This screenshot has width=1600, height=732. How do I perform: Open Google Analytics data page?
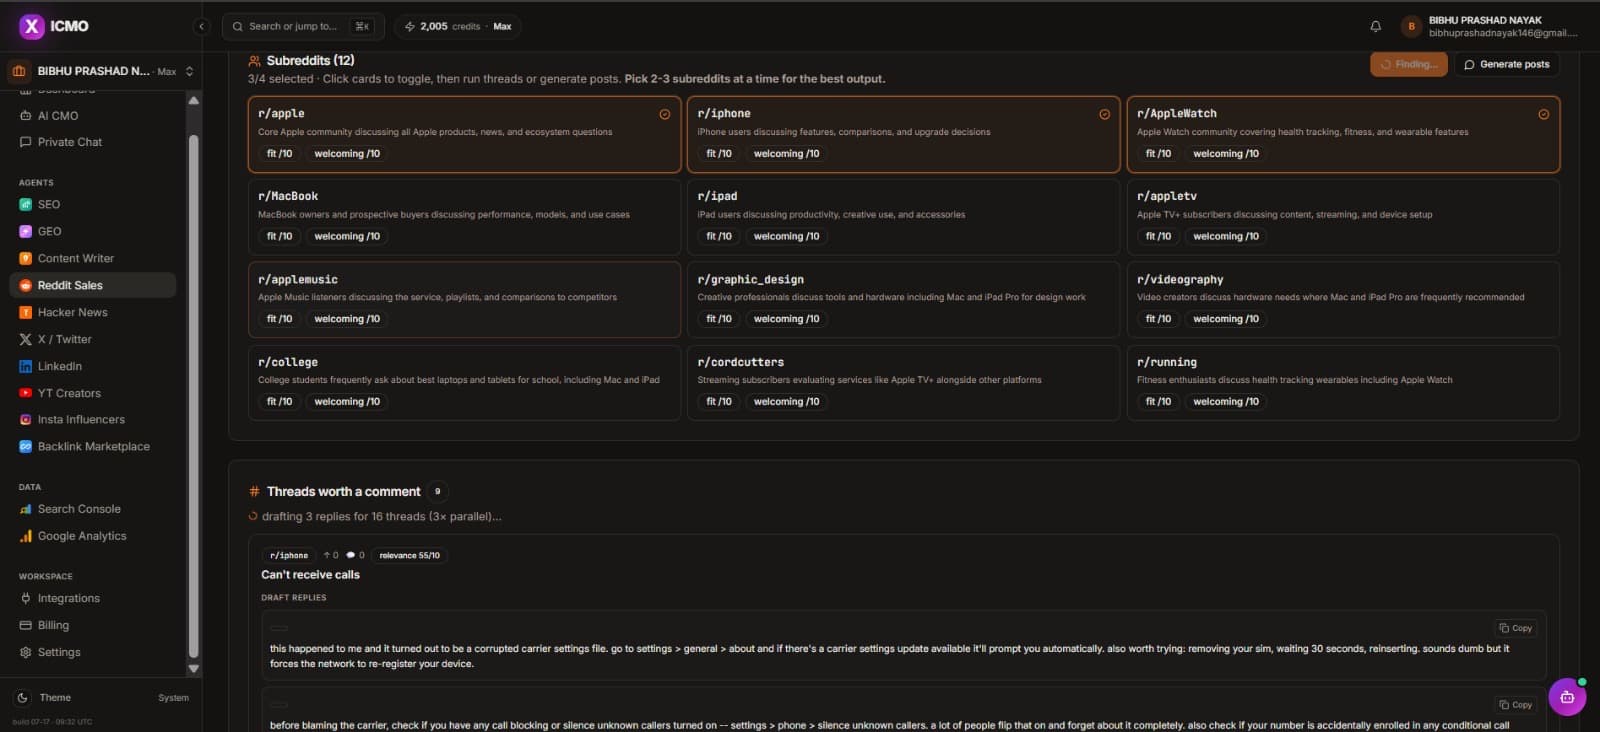(x=92, y=536)
